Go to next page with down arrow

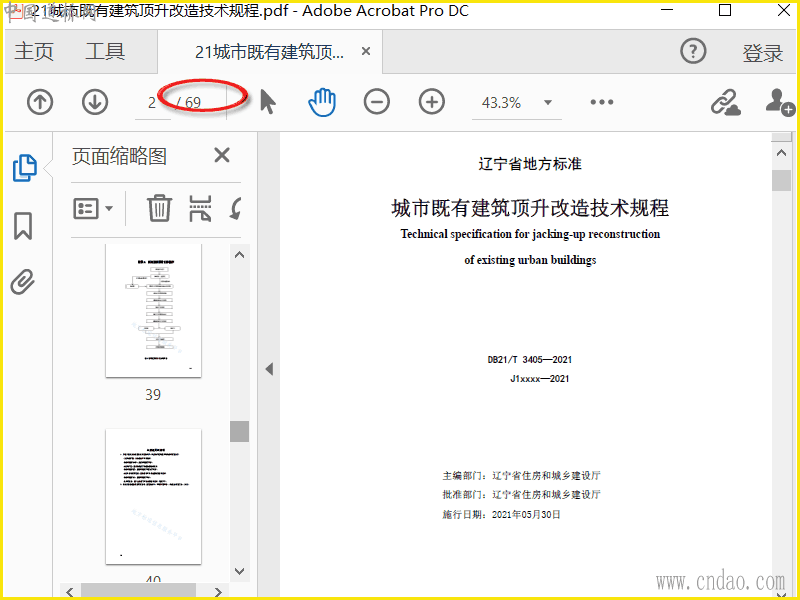[95, 102]
